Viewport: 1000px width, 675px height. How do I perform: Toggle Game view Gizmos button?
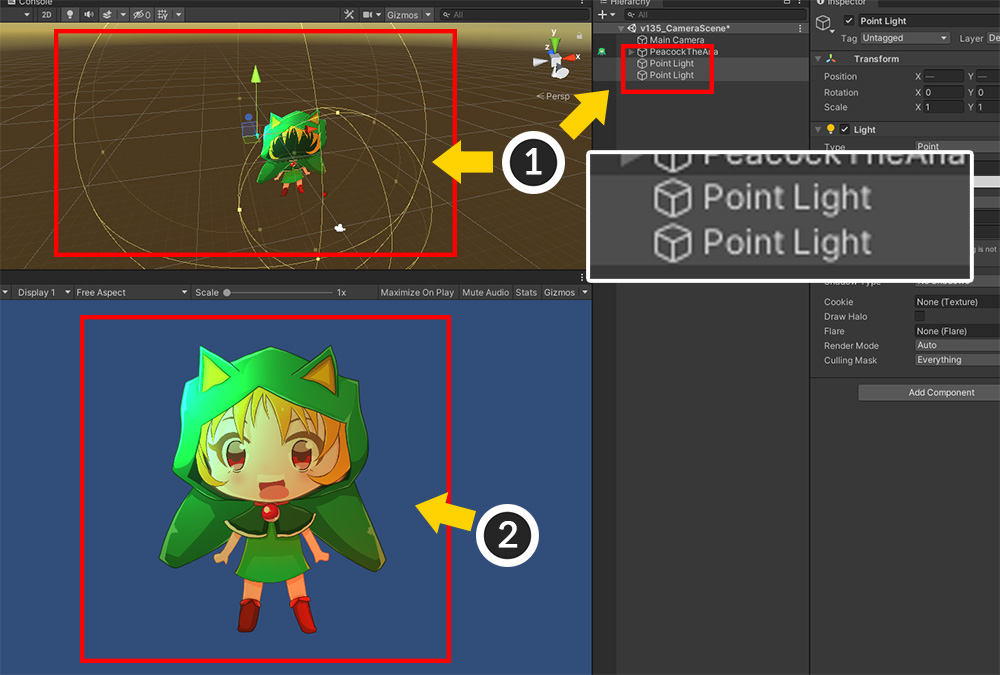(x=559, y=292)
